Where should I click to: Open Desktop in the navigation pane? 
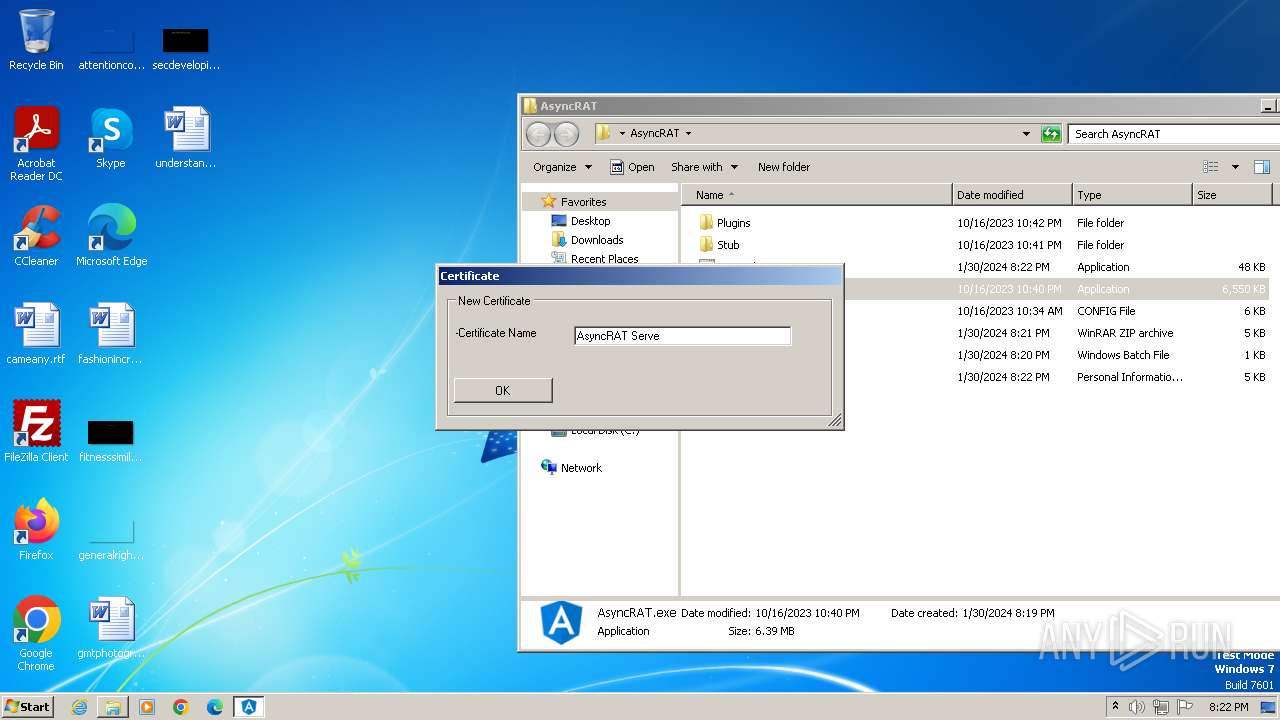click(x=590, y=221)
